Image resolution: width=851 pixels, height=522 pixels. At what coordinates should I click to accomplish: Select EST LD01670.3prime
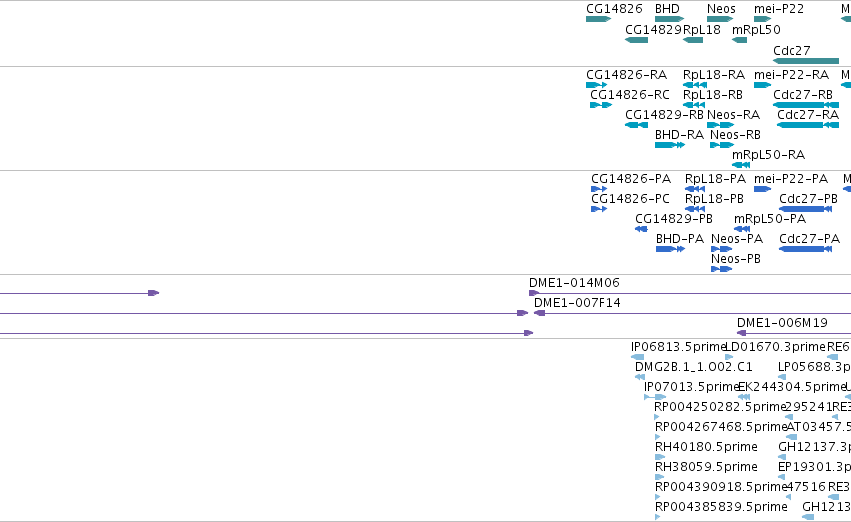pyautogui.click(x=729, y=357)
